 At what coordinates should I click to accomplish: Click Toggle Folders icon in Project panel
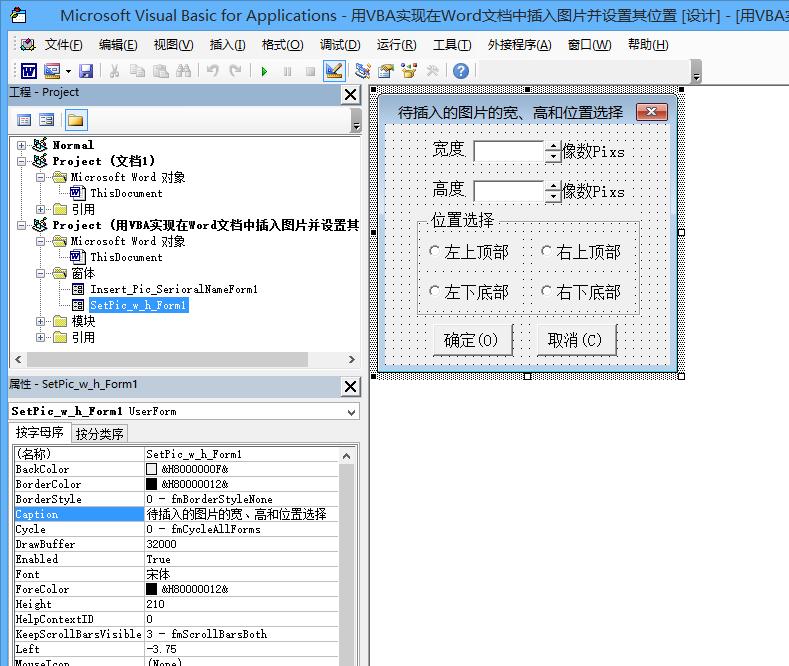pyautogui.click(x=75, y=120)
